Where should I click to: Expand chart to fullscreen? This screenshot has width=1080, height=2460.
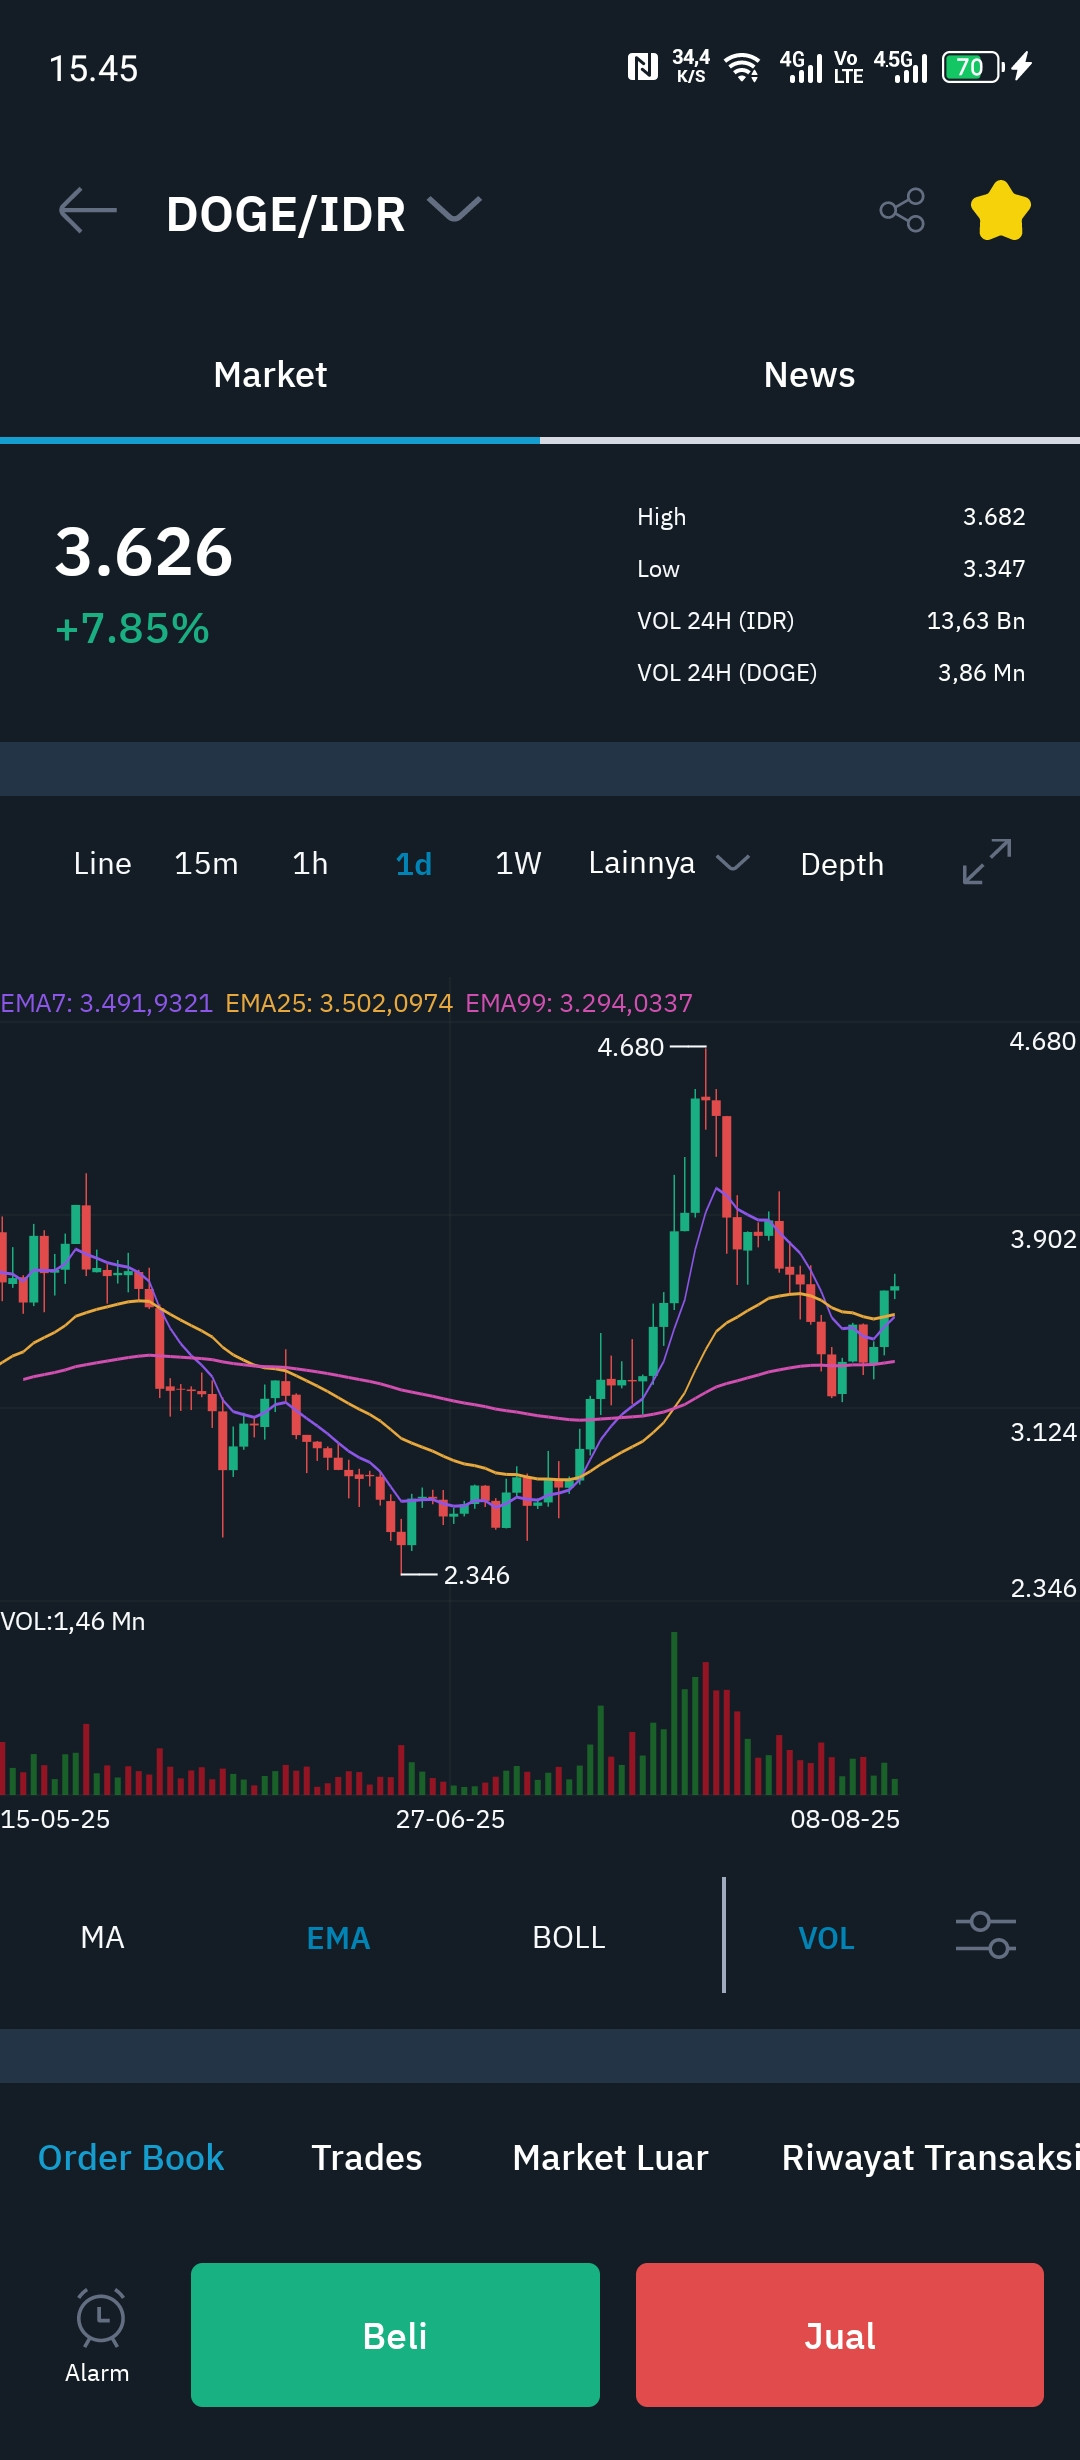coord(987,862)
